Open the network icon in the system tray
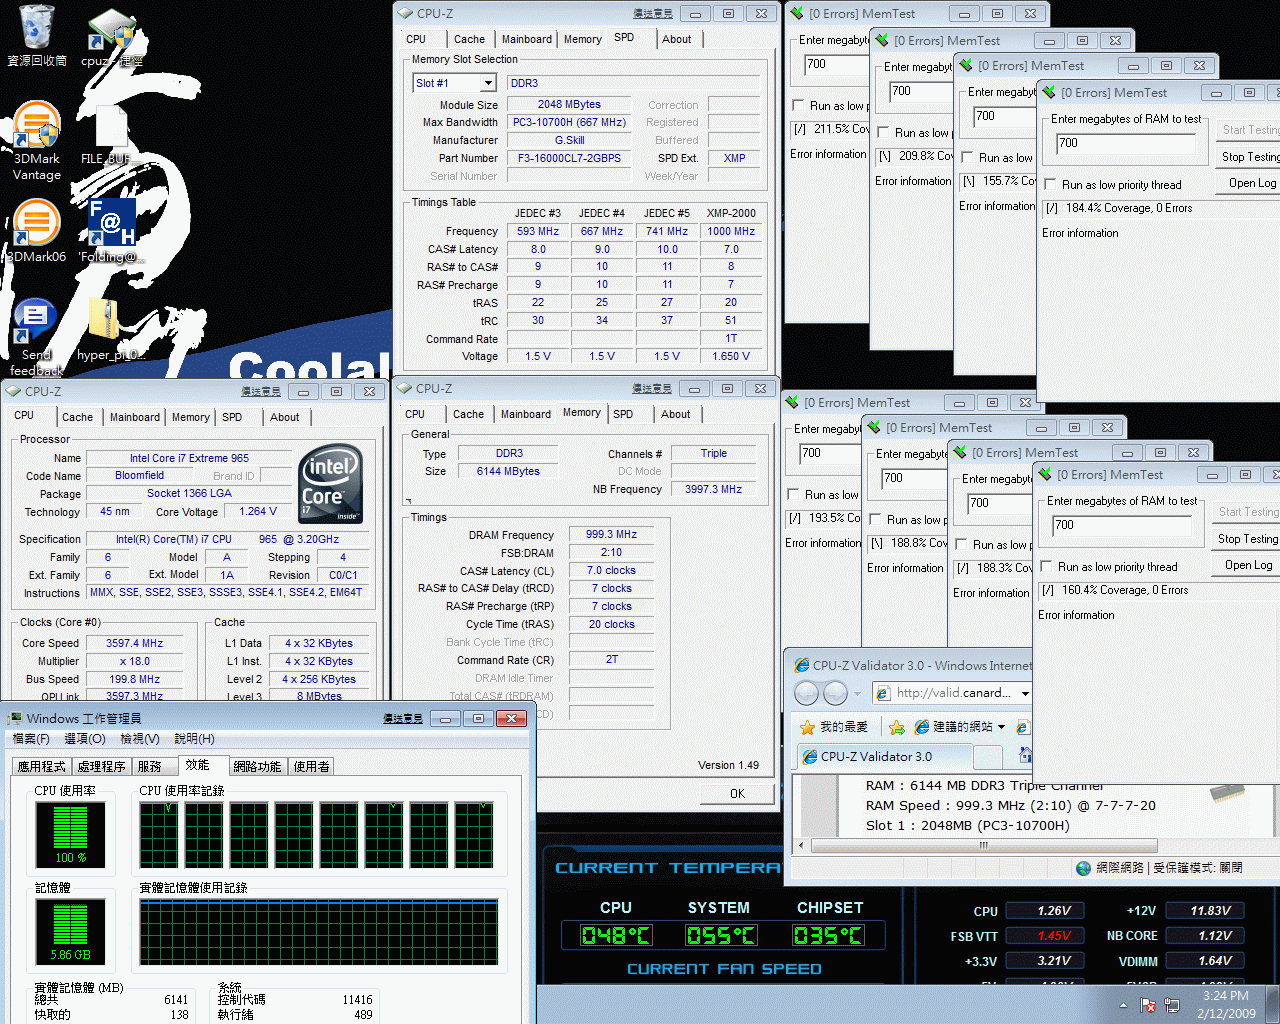The height and width of the screenshot is (1024, 1280). tap(1172, 1005)
